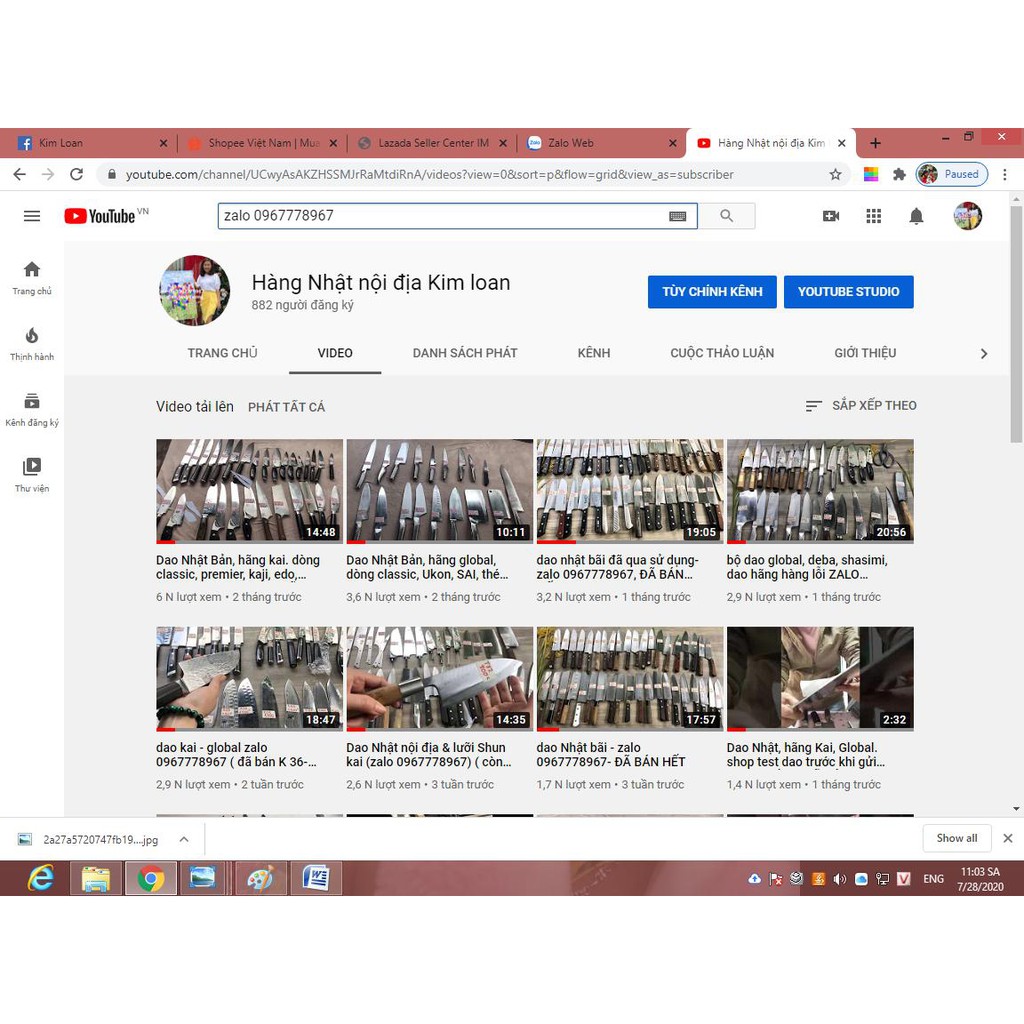
Task: Open the account avatar menu
Action: pos(967,216)
